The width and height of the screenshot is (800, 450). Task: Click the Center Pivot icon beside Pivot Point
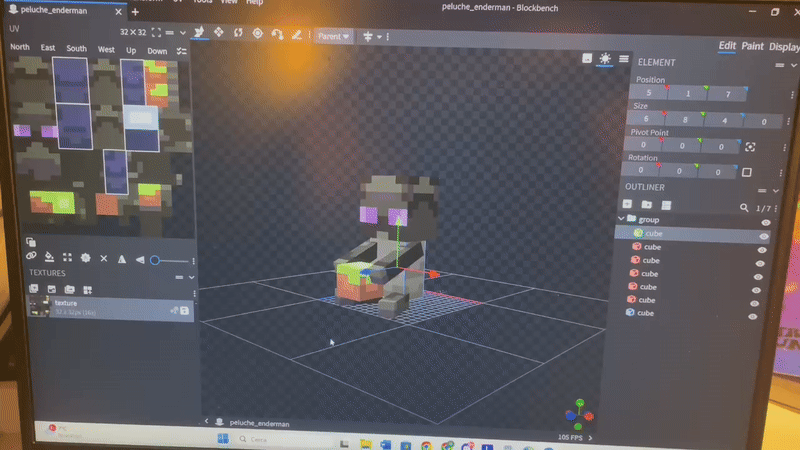(750, 147)
